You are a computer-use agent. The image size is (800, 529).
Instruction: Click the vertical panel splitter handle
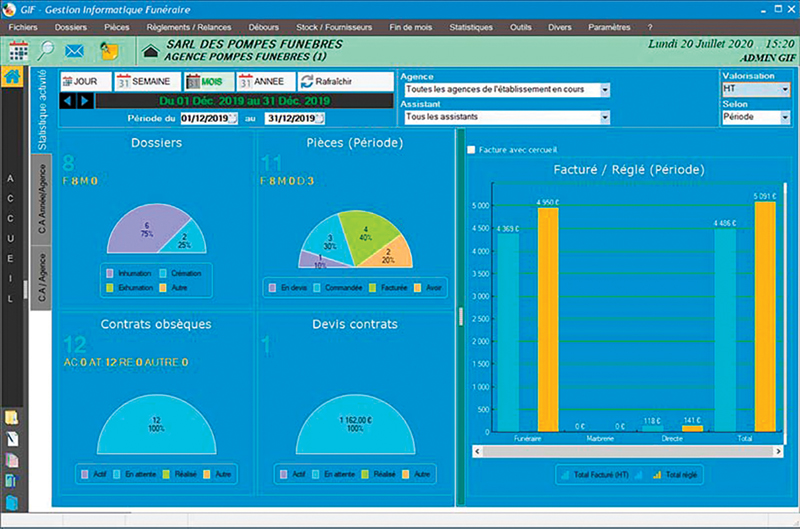click(461, 317)
